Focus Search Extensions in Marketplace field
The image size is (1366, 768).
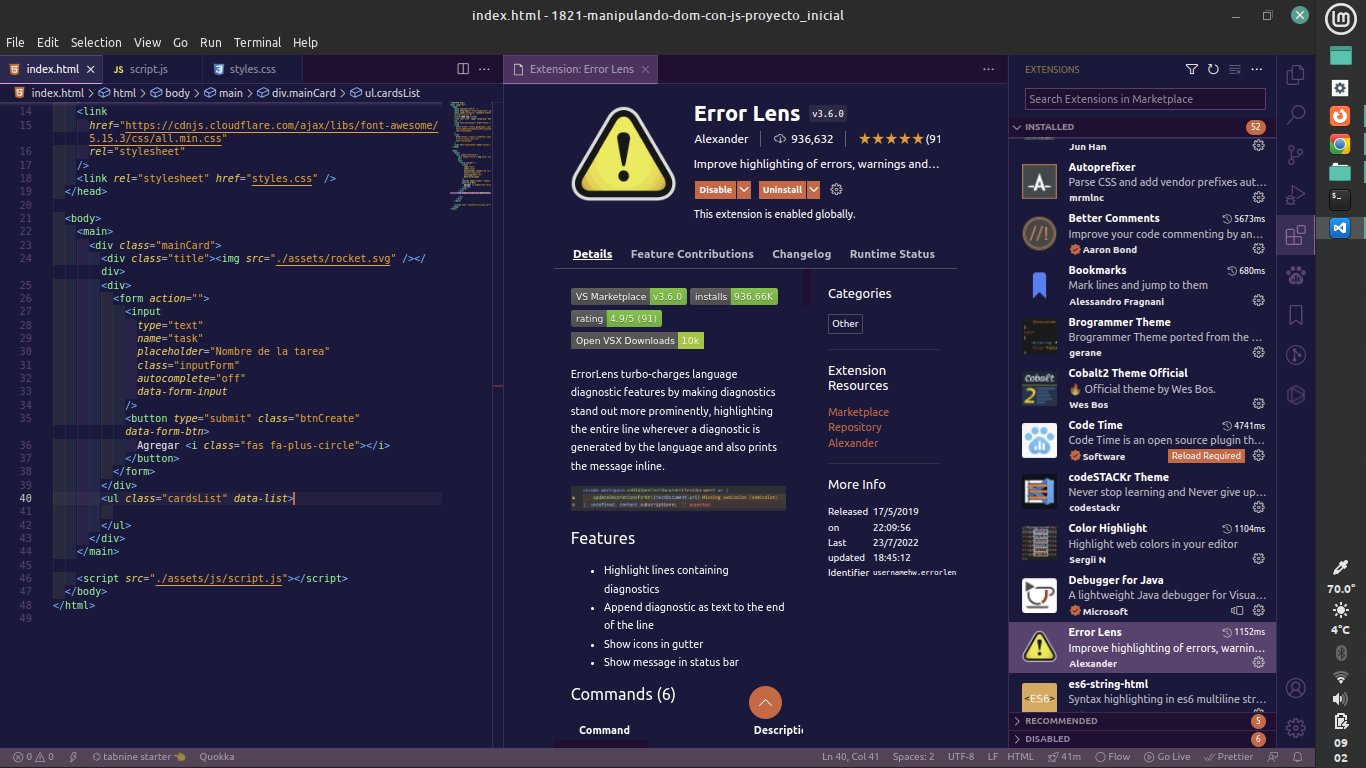coord(1145,99)
